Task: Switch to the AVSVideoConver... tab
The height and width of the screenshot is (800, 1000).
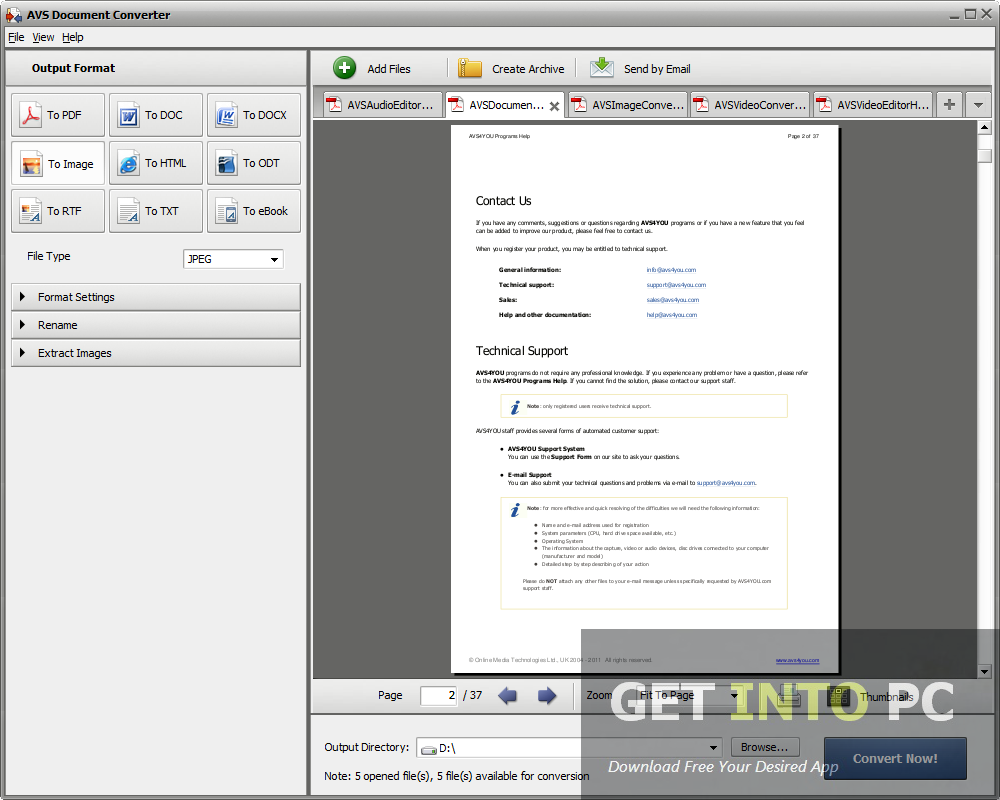Action: point(751,105)
